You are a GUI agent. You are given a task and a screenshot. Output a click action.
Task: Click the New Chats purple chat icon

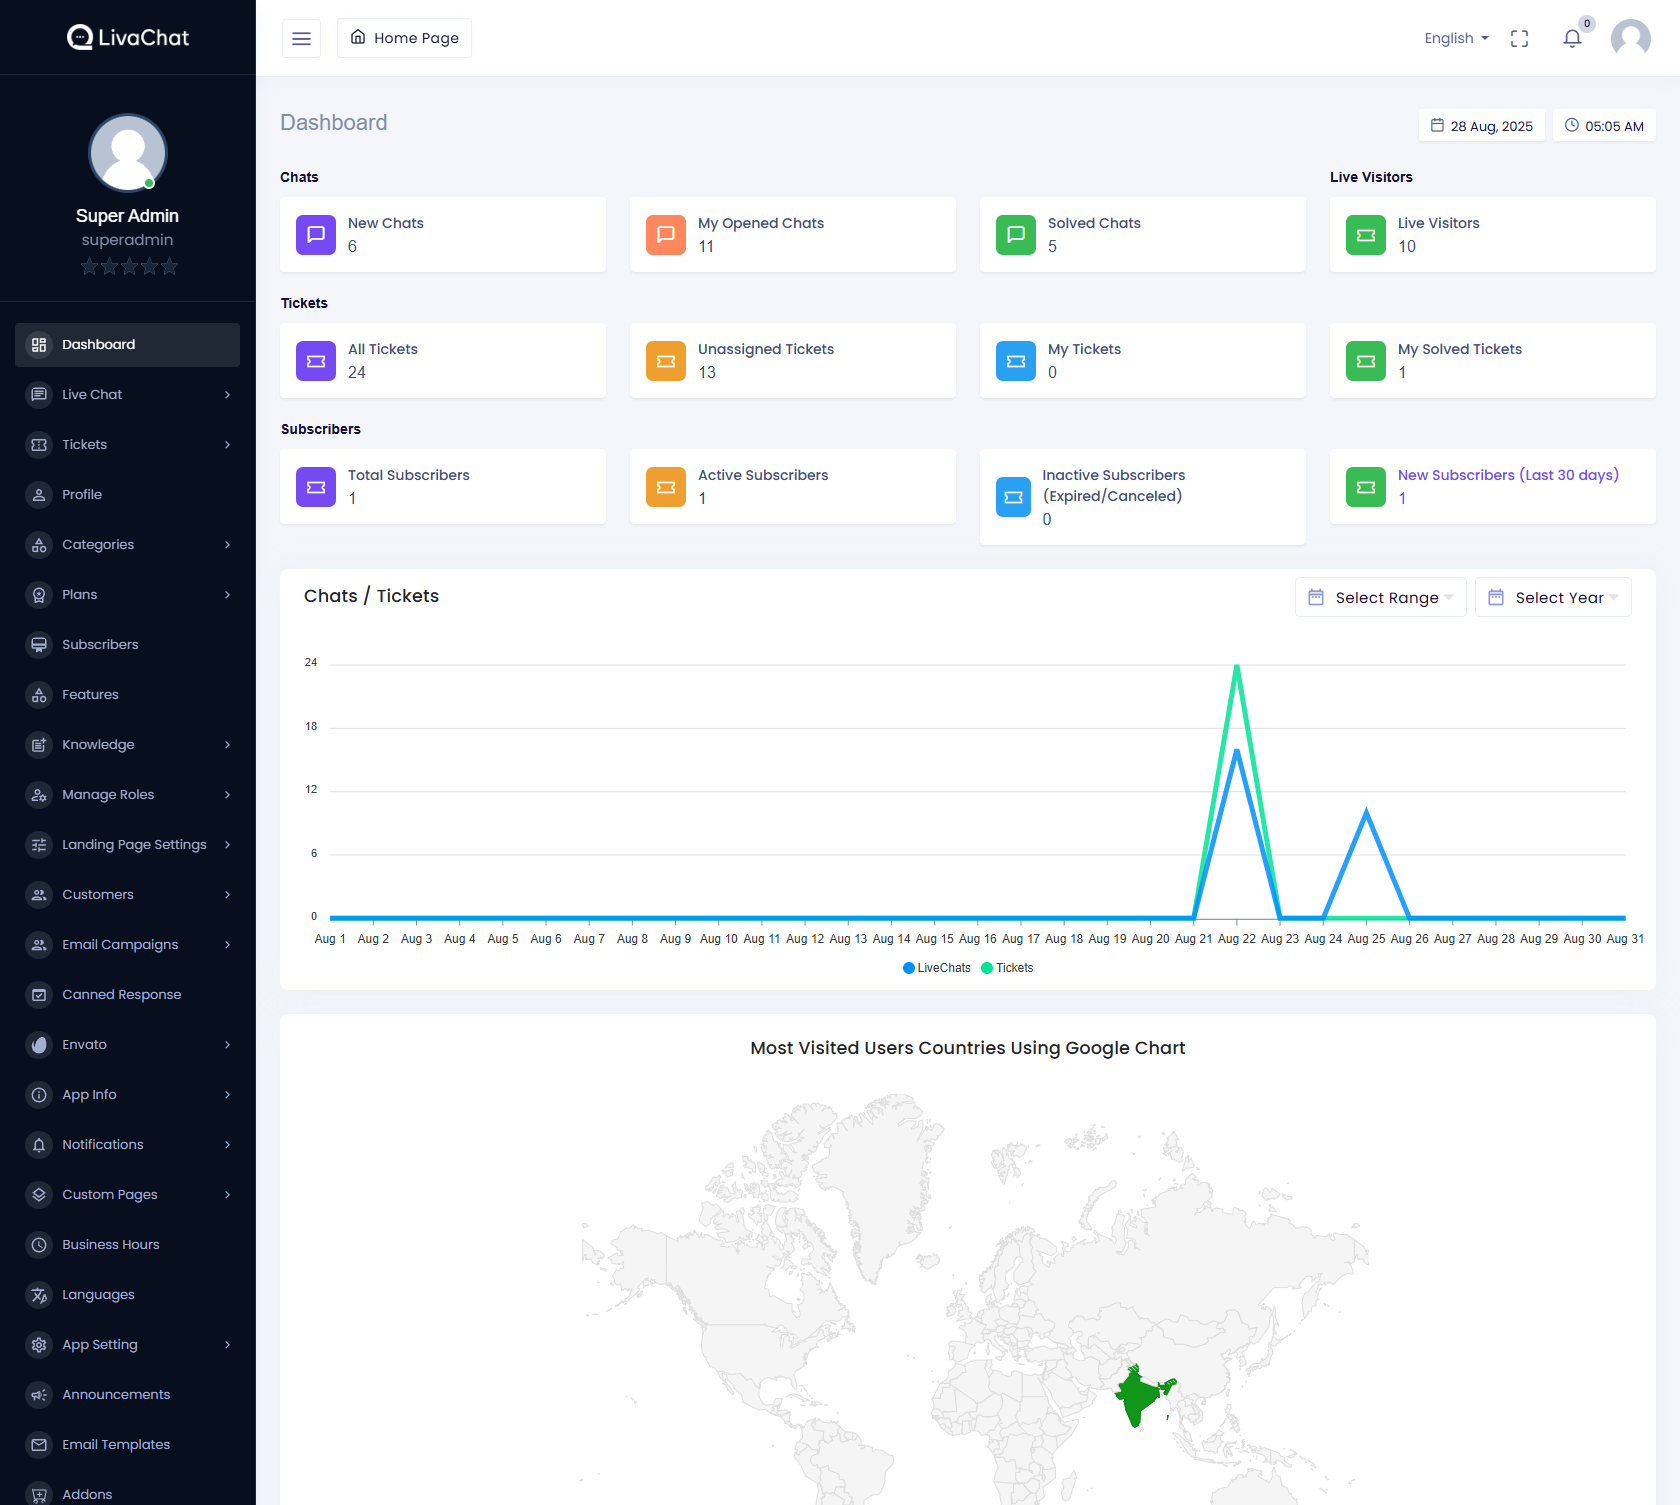[x=316, y=235]
